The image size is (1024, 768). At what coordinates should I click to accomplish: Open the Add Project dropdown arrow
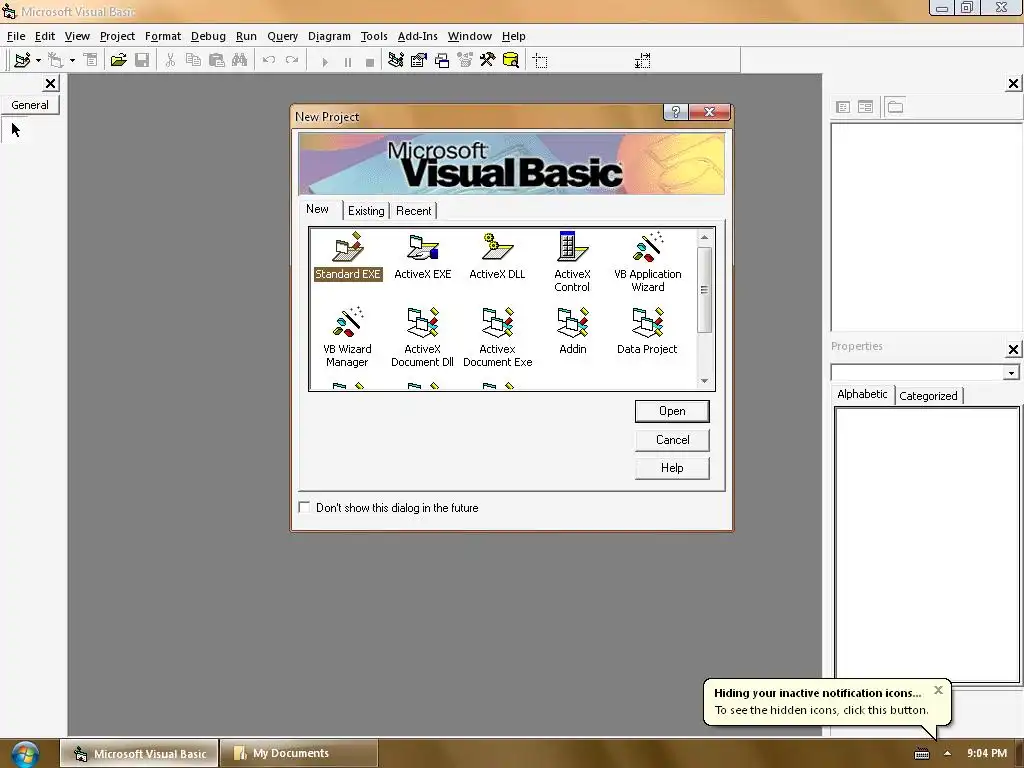(x=39, y=61)
